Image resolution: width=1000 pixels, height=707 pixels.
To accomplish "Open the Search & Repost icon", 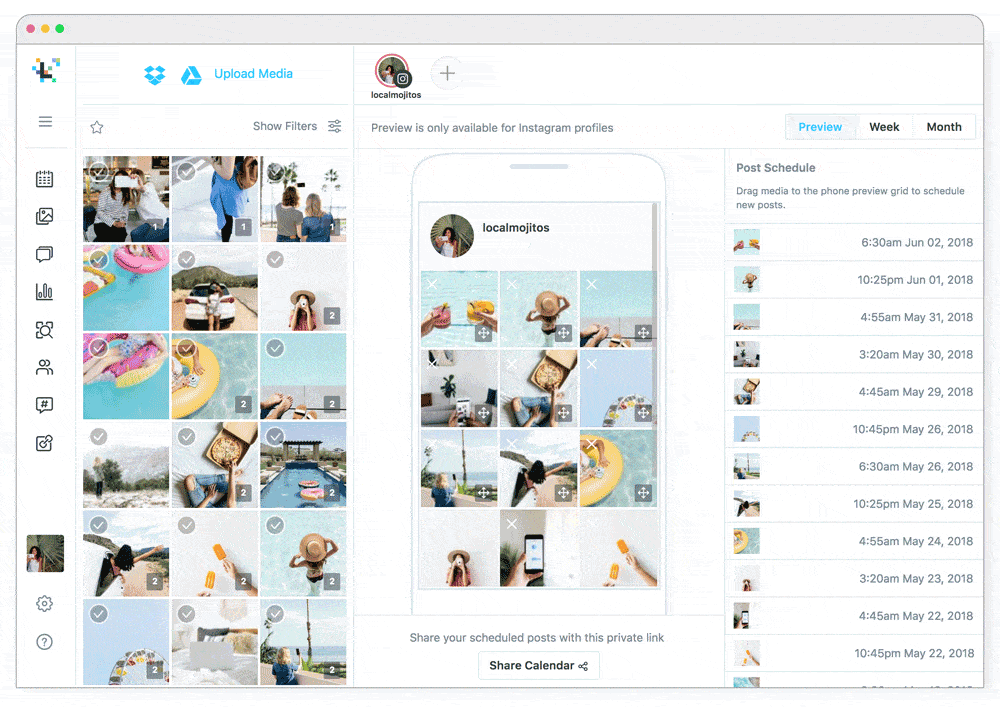I will tap(45, 330).
